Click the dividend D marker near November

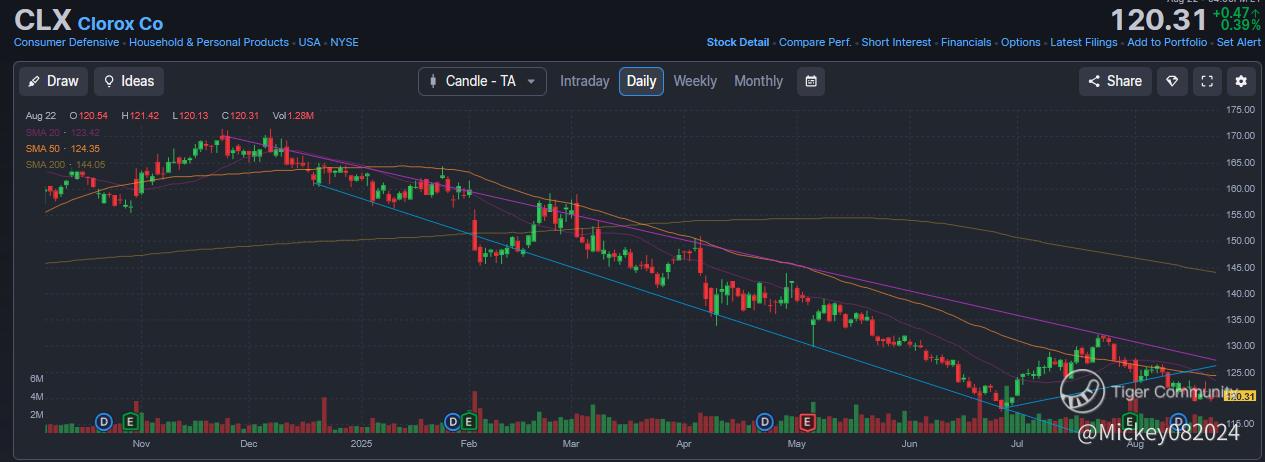tap(103, 421)
